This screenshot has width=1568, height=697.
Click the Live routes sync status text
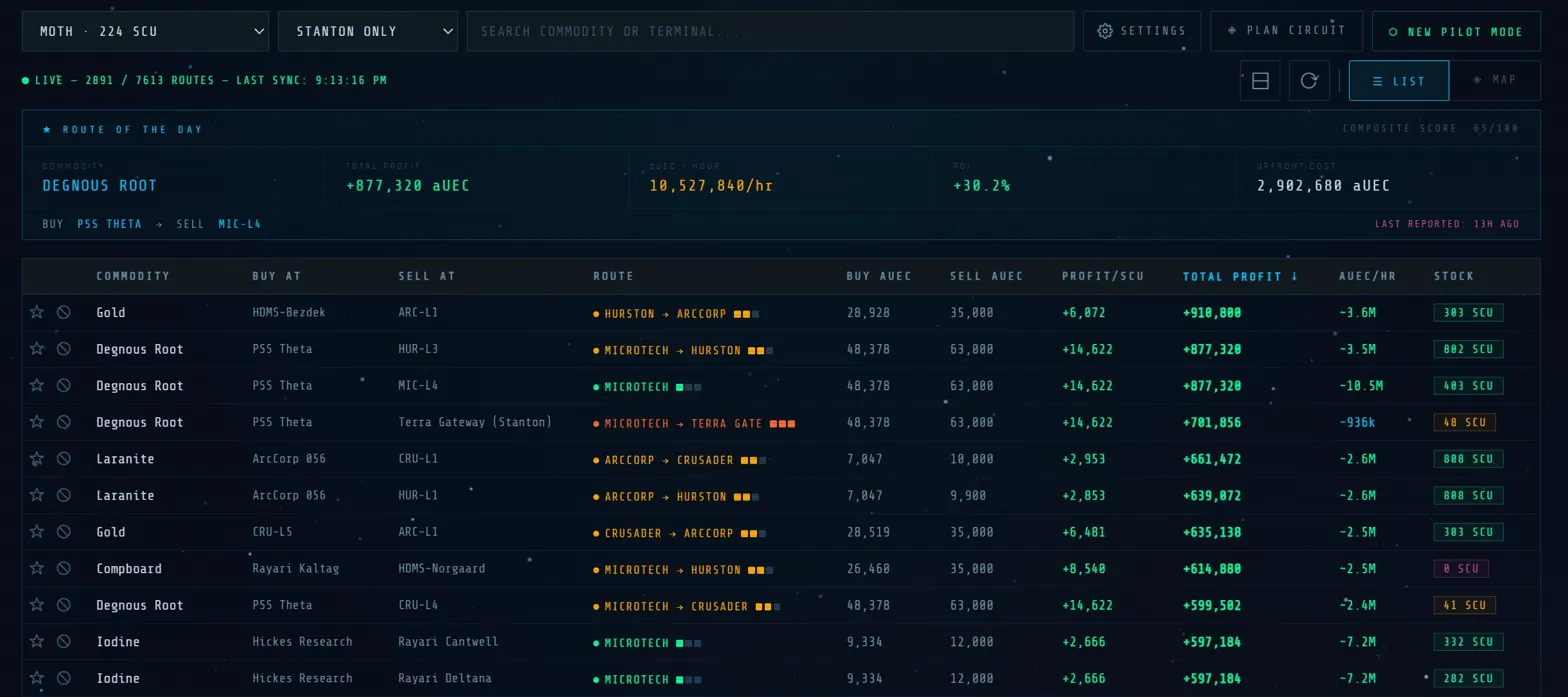tap(205, 80)
